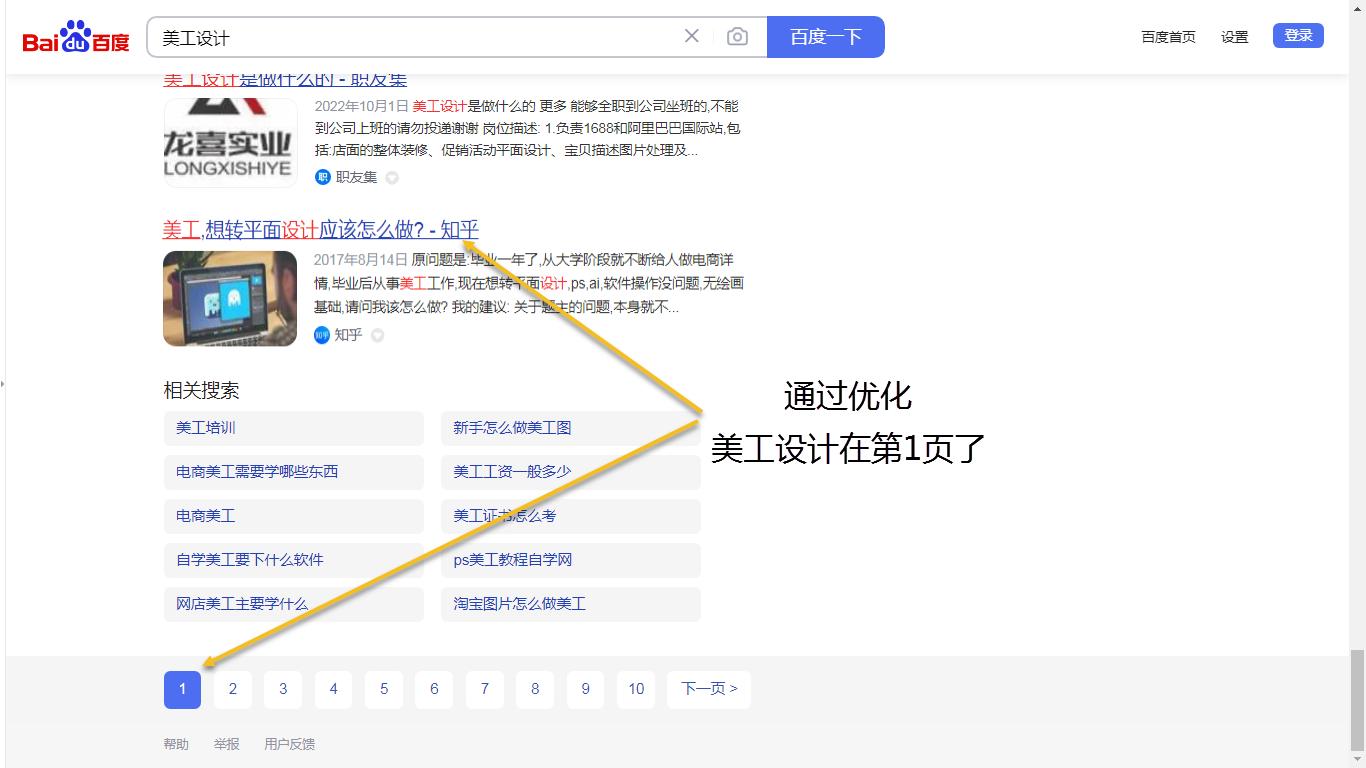Click the 职友集 source icon

click(x=321, y=177)
